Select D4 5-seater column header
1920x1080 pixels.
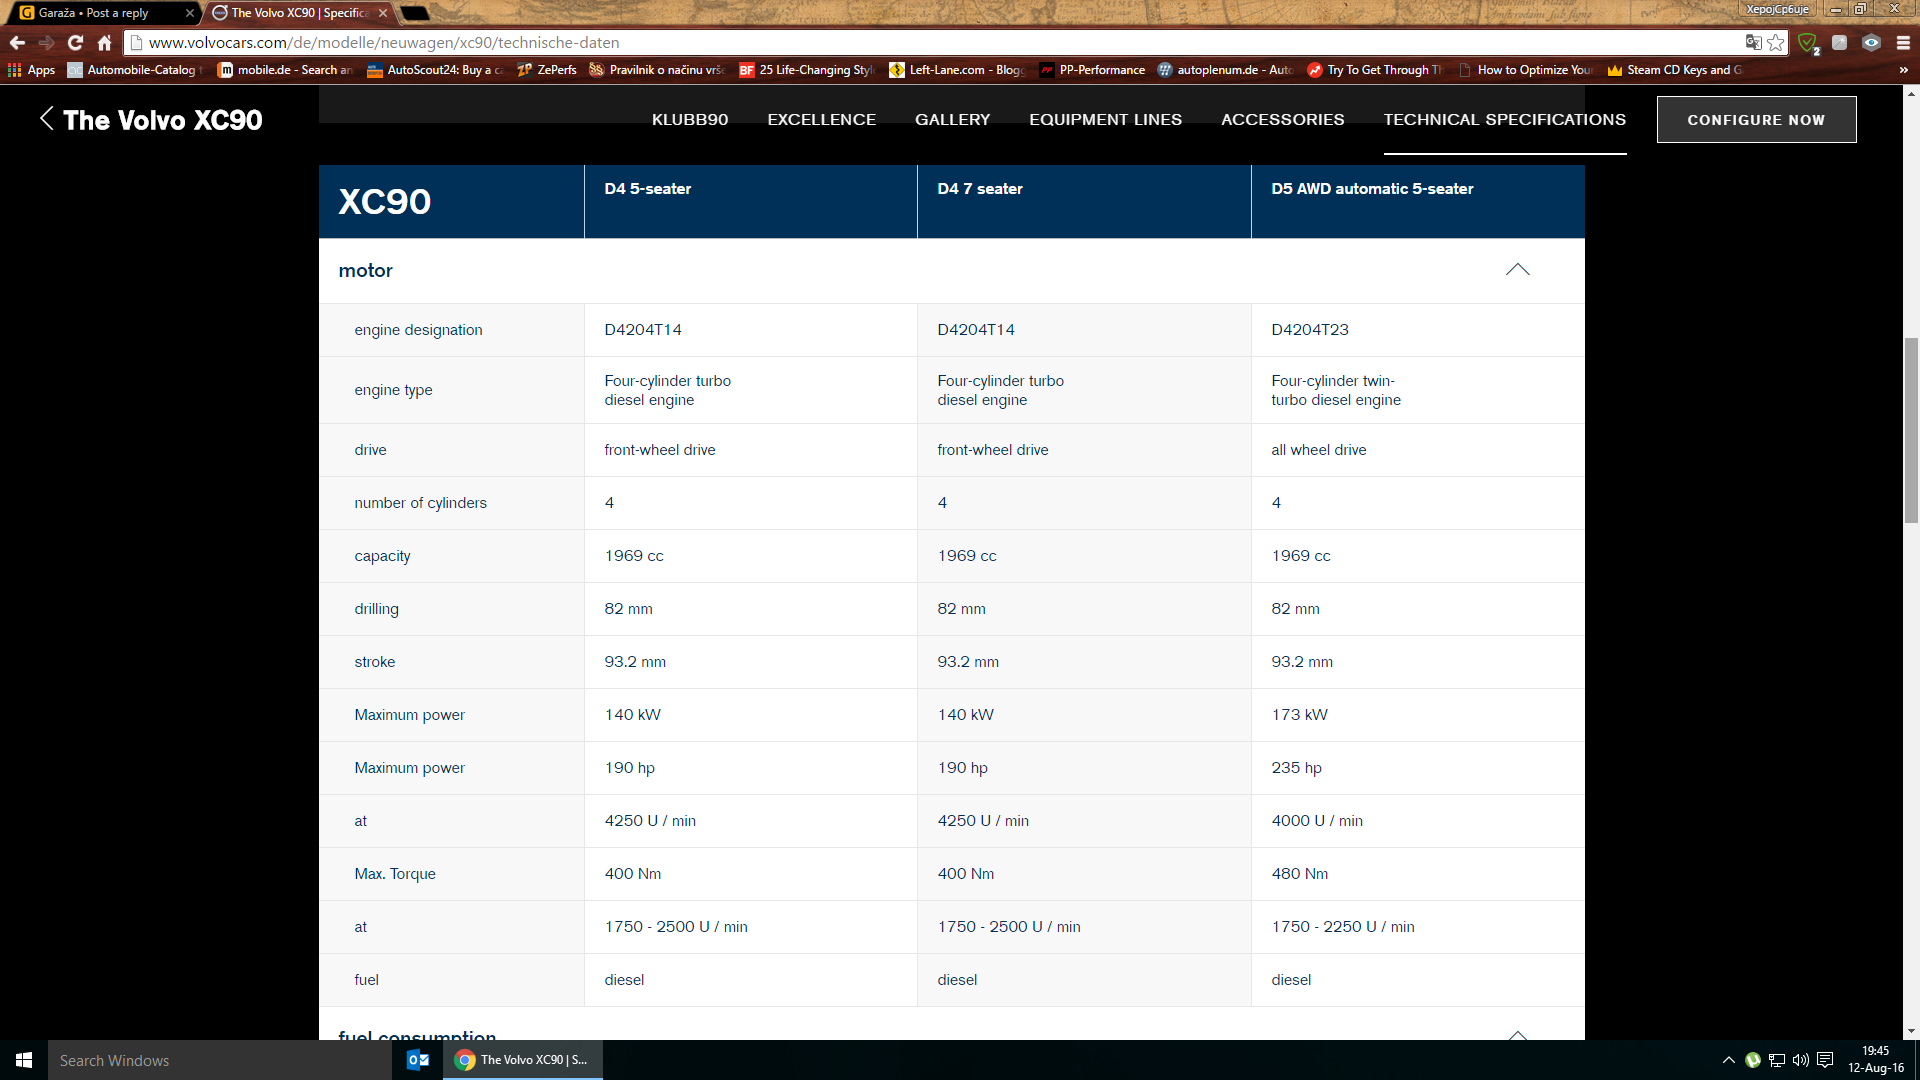click(750, 202)
